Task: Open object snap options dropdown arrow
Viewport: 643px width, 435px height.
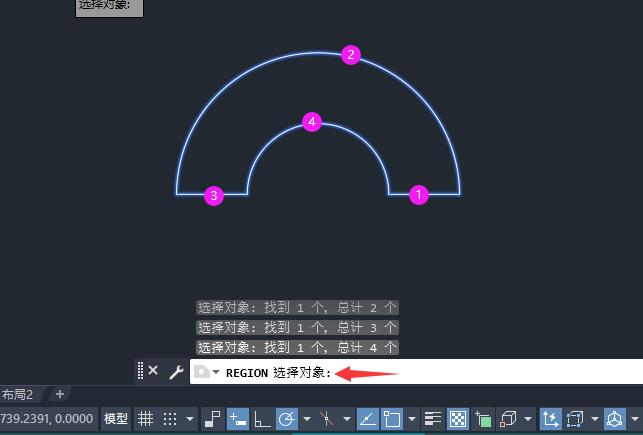Action: coord(412,419)
